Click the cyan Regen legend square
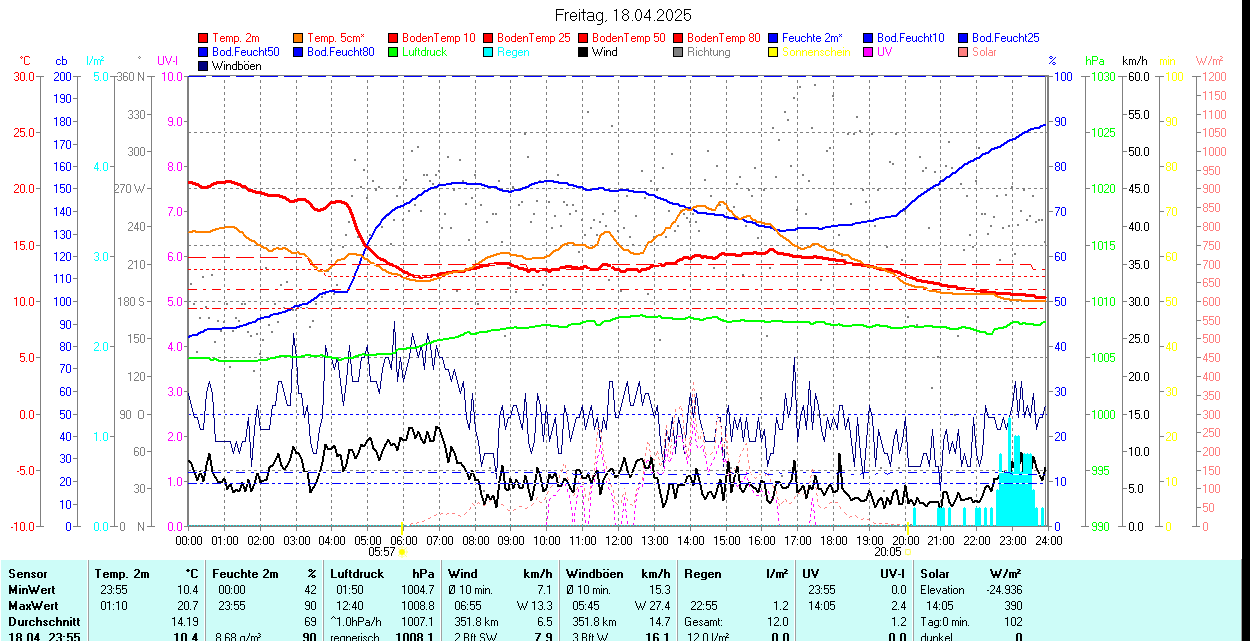The width and height of the screenshot is (1250, 641). click(x=489, y=52)
